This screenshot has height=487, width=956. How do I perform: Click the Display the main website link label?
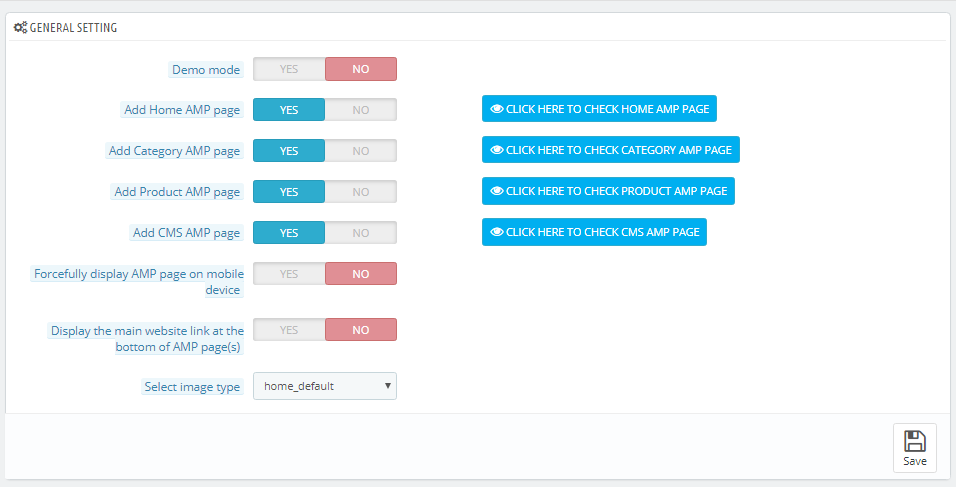click(147, 339)
